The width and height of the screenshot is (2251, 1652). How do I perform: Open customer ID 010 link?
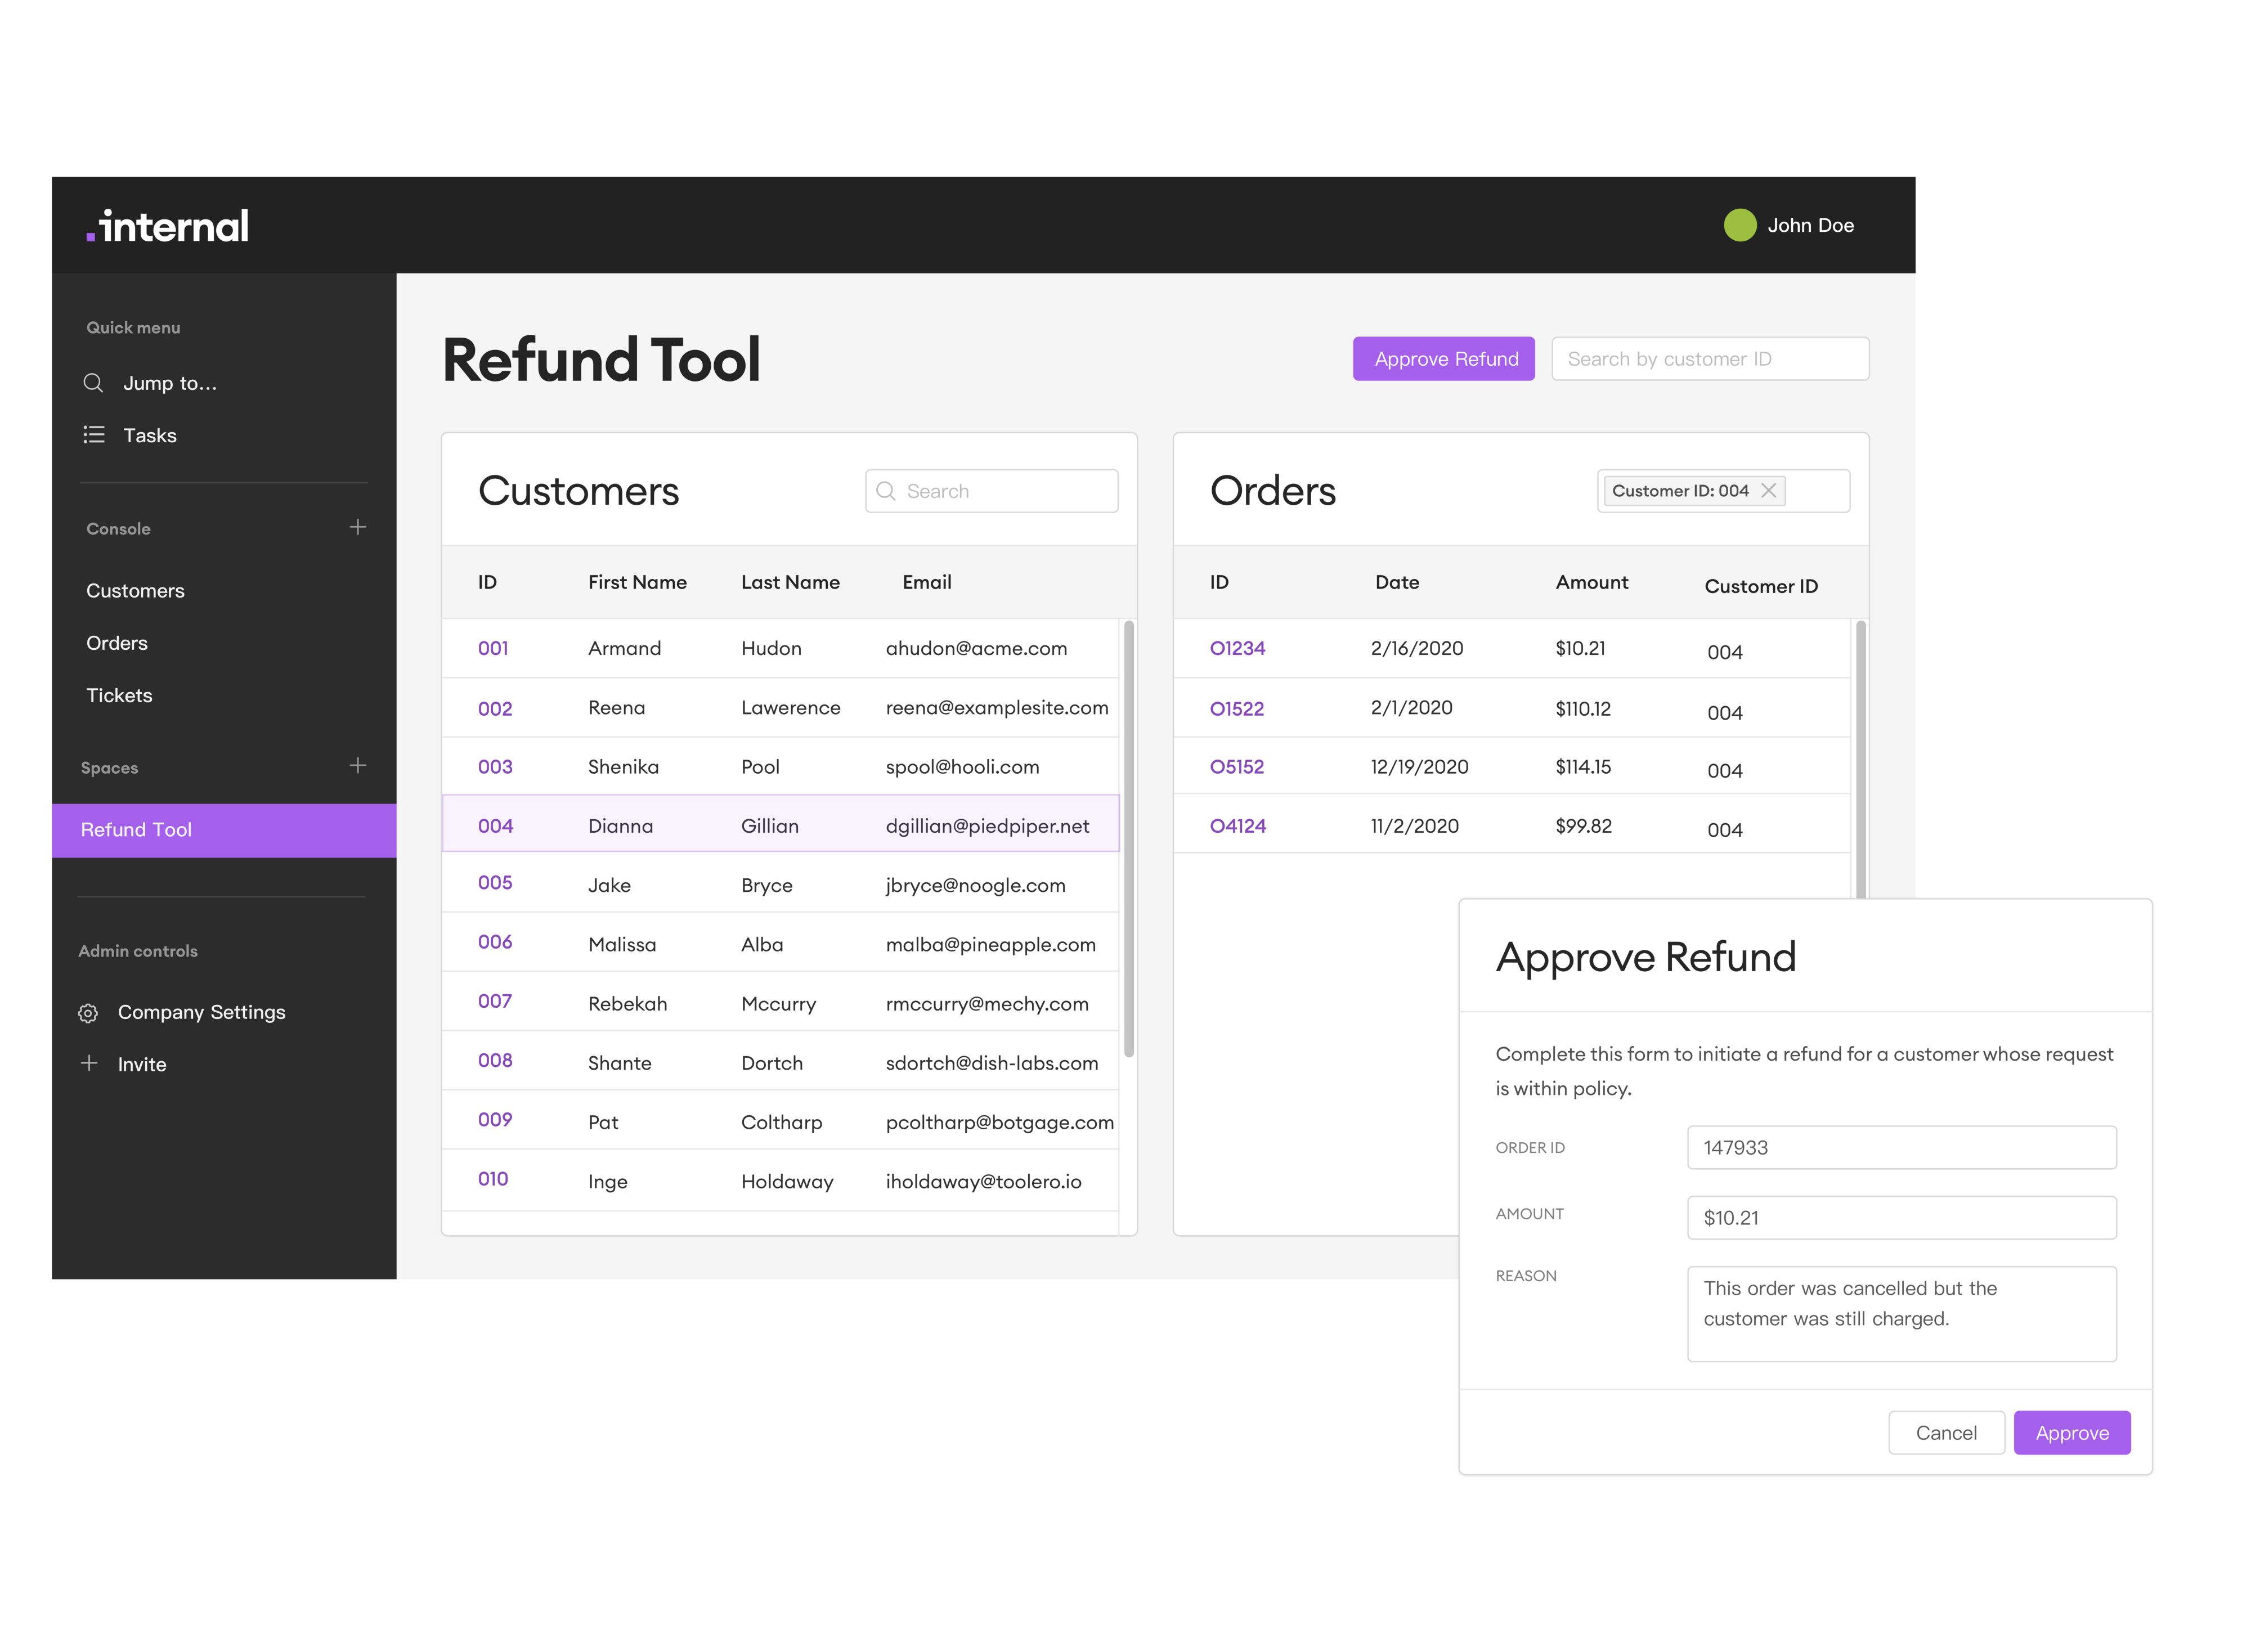tap(493, 1179)
